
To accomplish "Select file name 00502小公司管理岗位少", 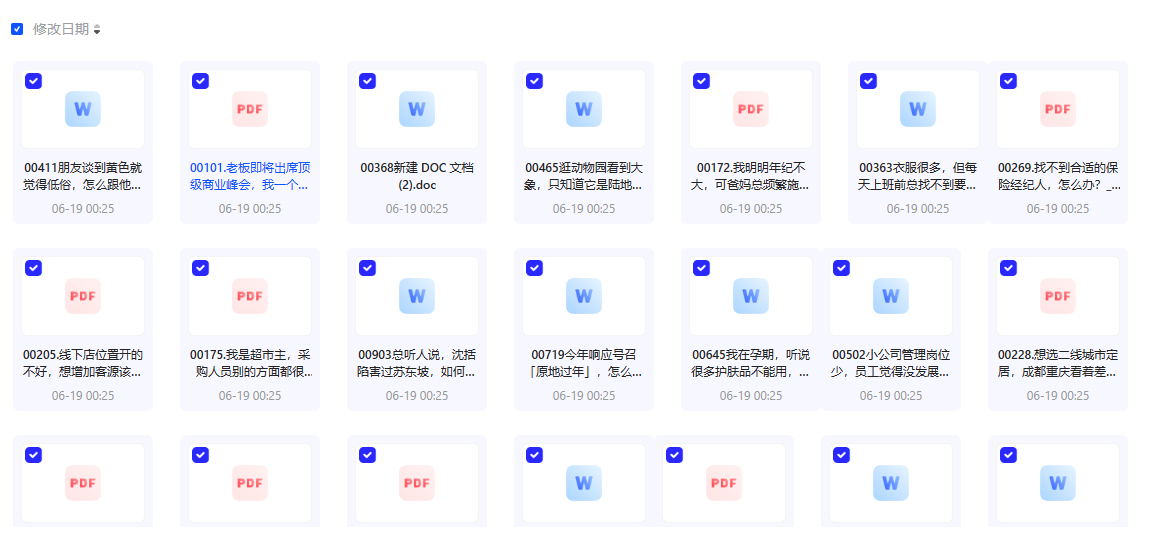I will tap(891, 362).
